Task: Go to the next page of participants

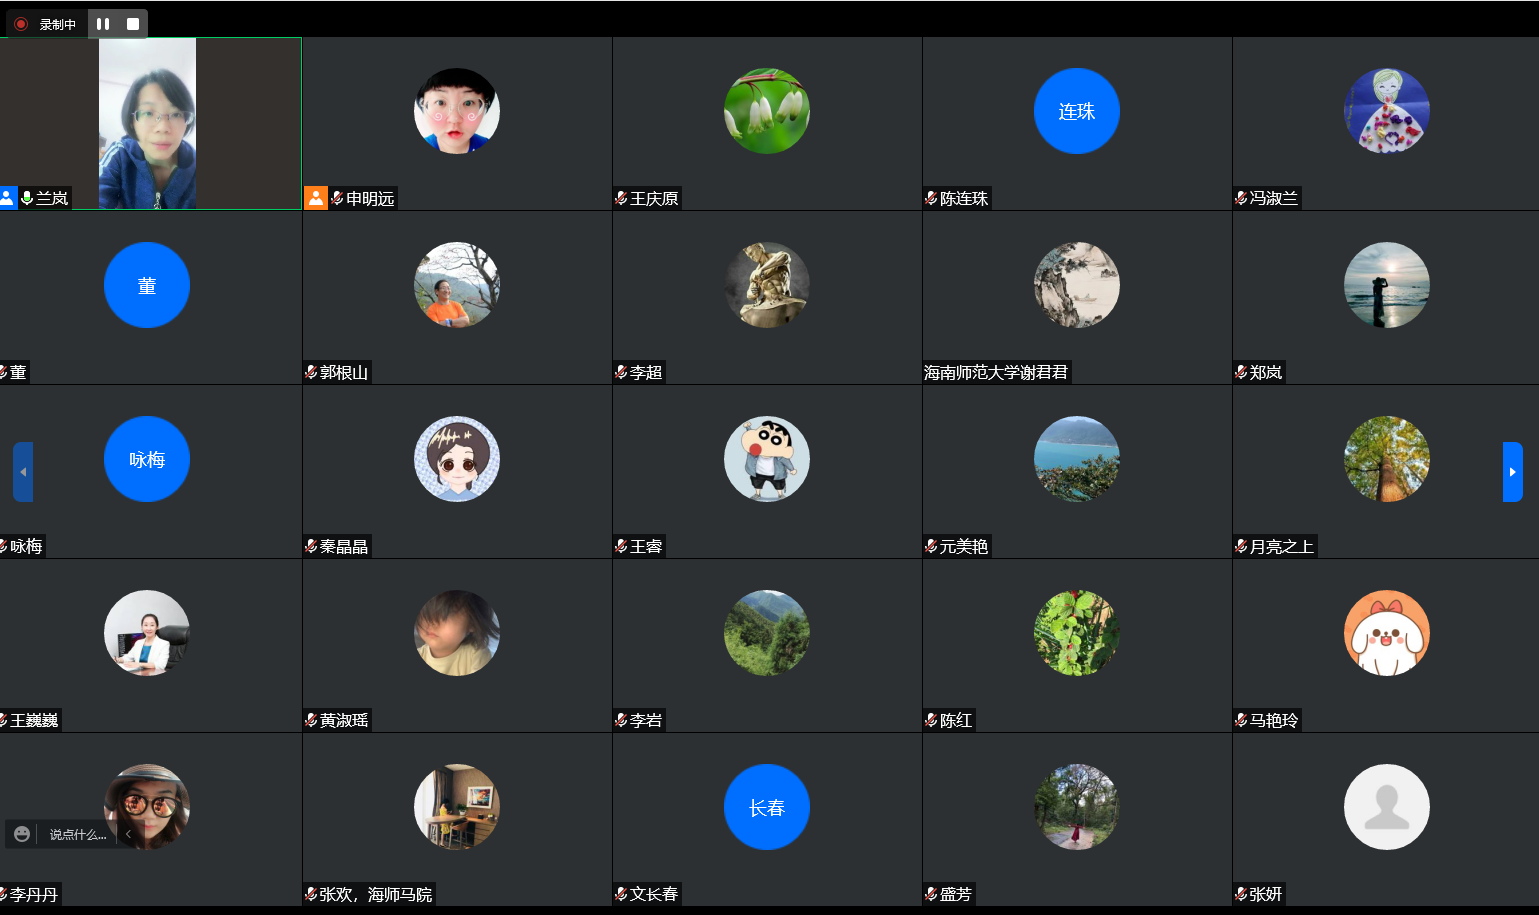Action: (1512, 472)
